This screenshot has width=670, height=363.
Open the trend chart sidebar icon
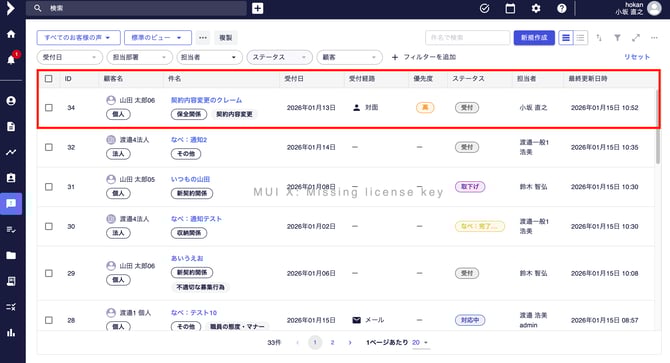point(11,152)
